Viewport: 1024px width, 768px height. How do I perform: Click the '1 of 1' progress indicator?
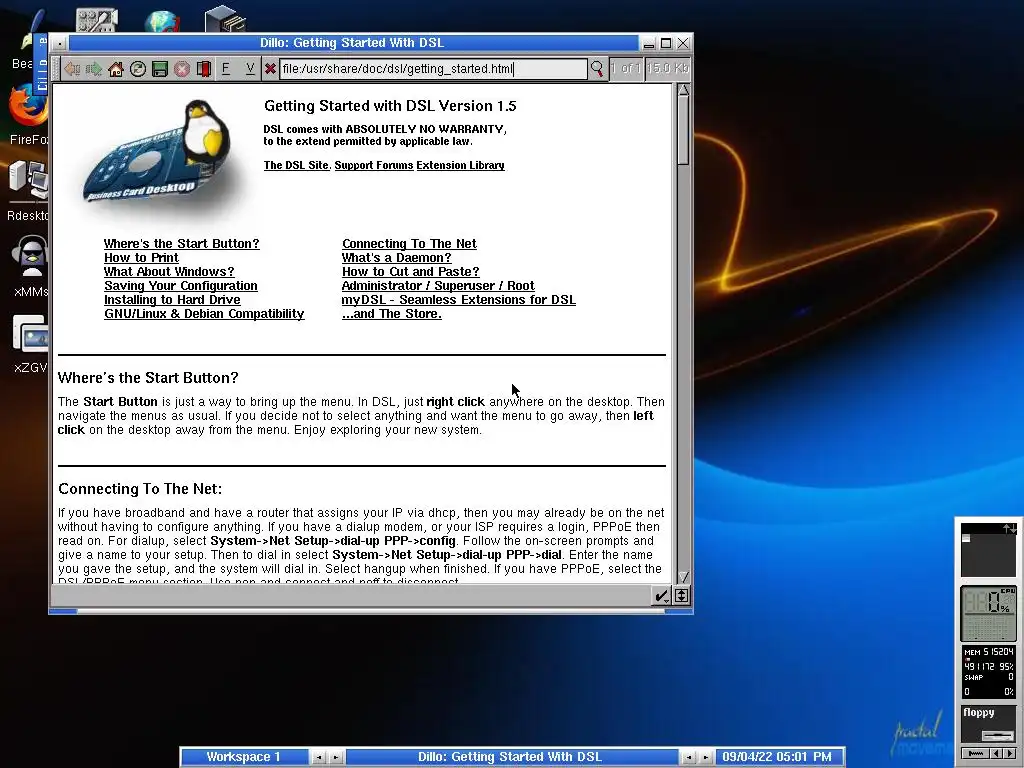(626, 68)
